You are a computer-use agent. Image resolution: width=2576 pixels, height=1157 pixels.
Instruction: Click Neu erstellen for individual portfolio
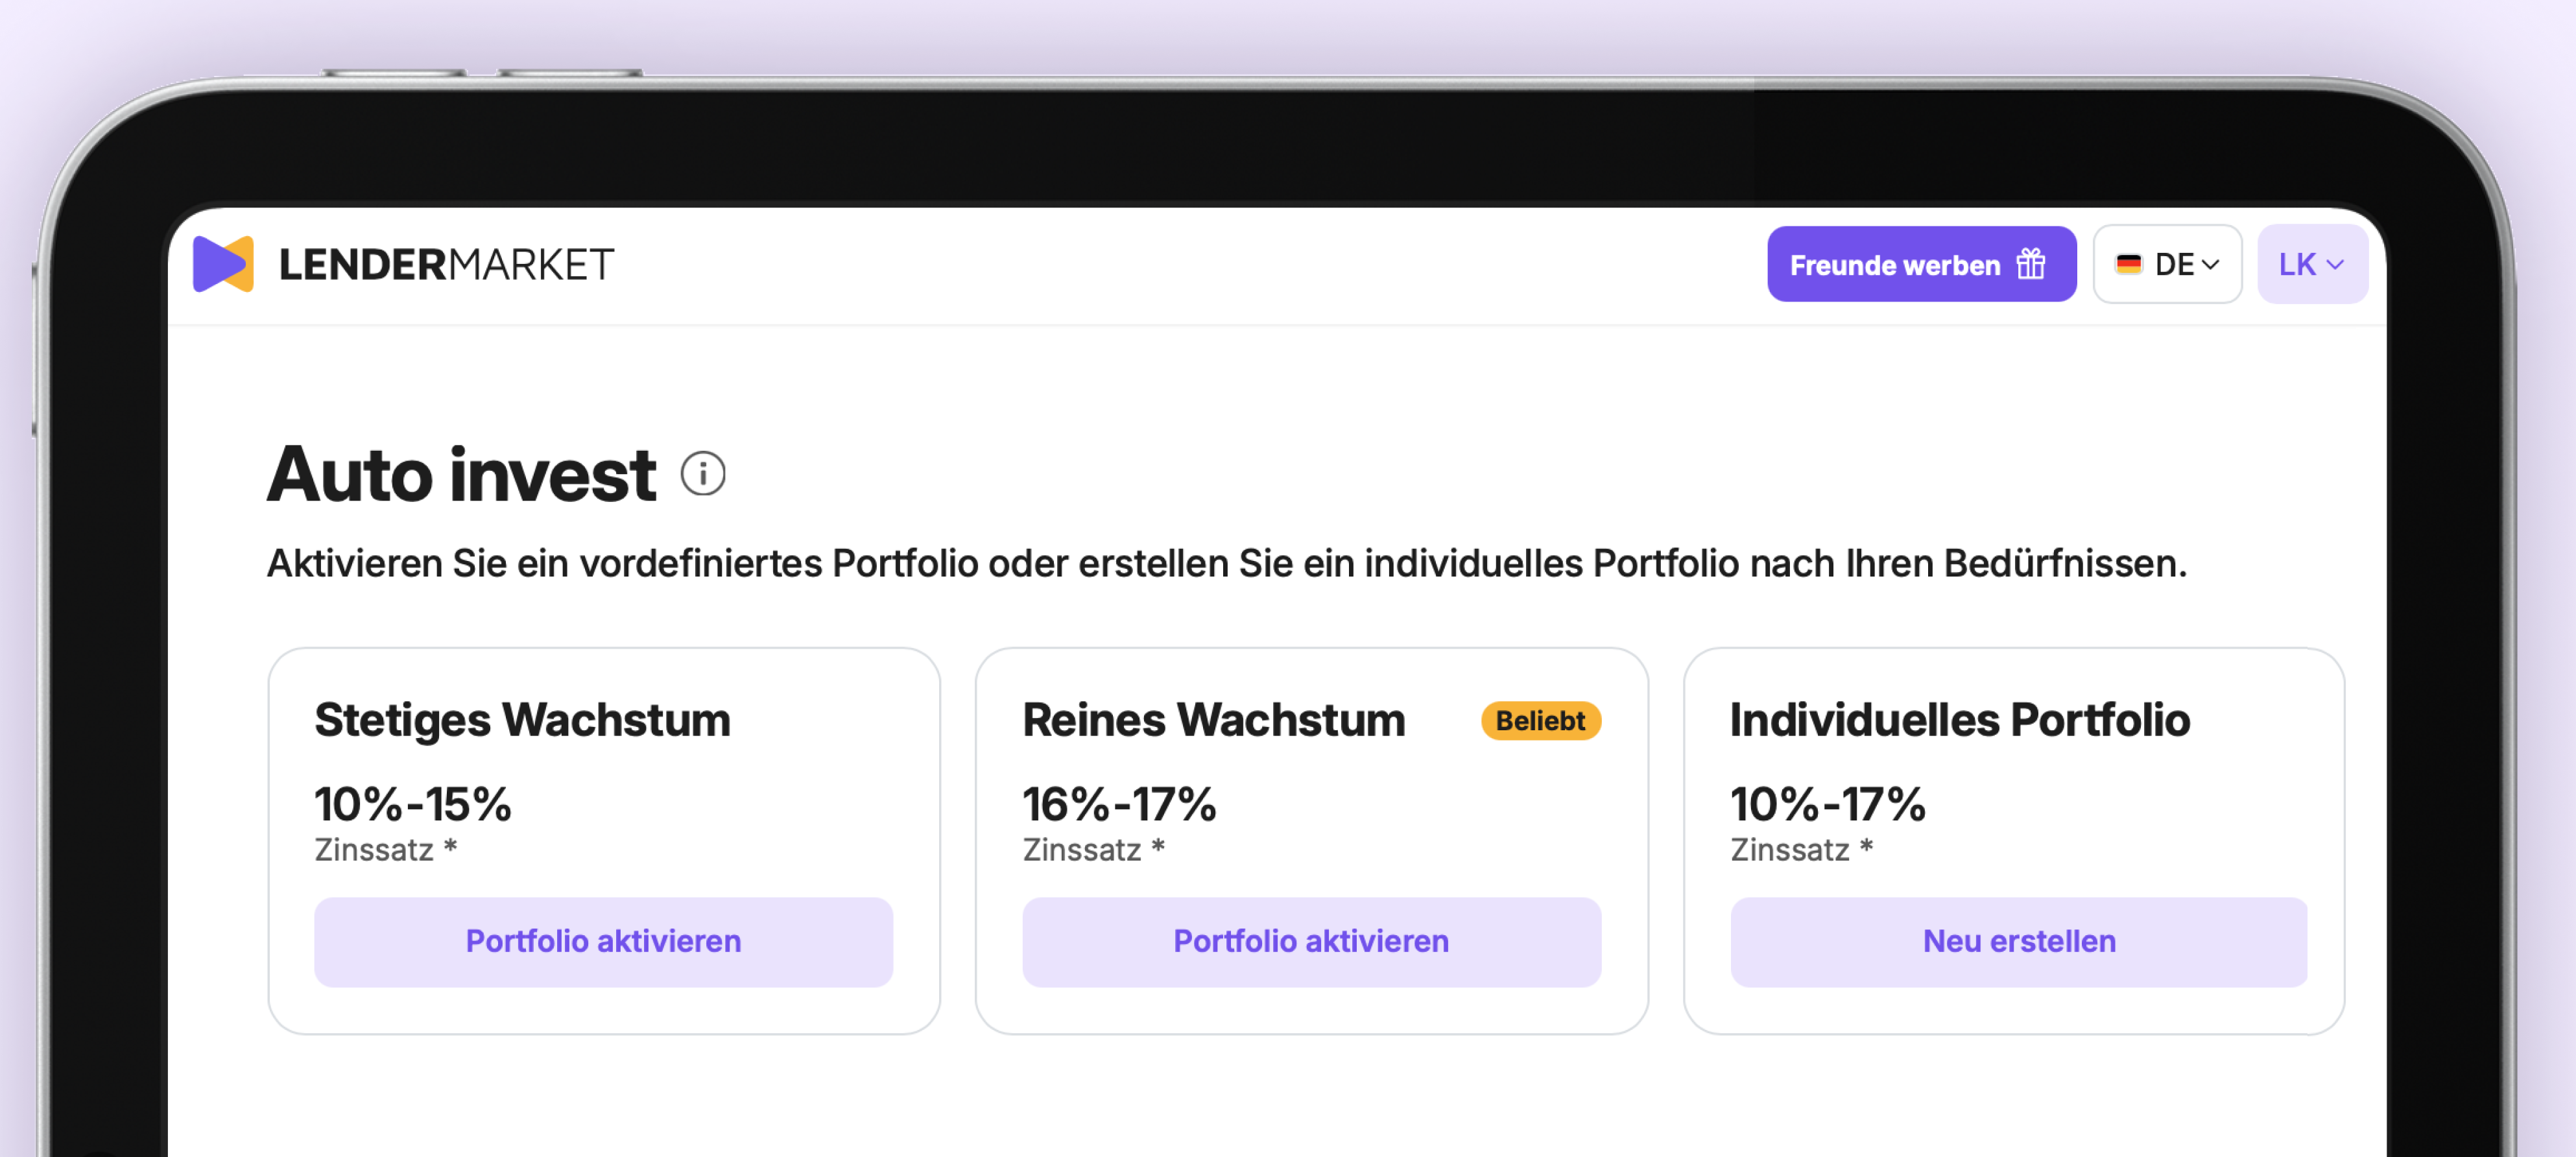tap(2018, 941)
